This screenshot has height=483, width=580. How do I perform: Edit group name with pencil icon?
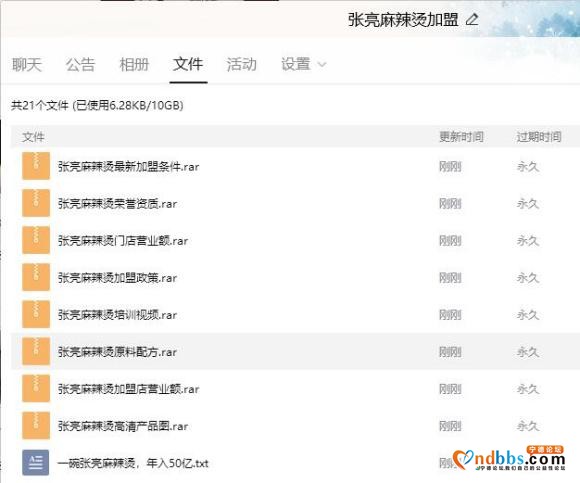click(472, 19)
